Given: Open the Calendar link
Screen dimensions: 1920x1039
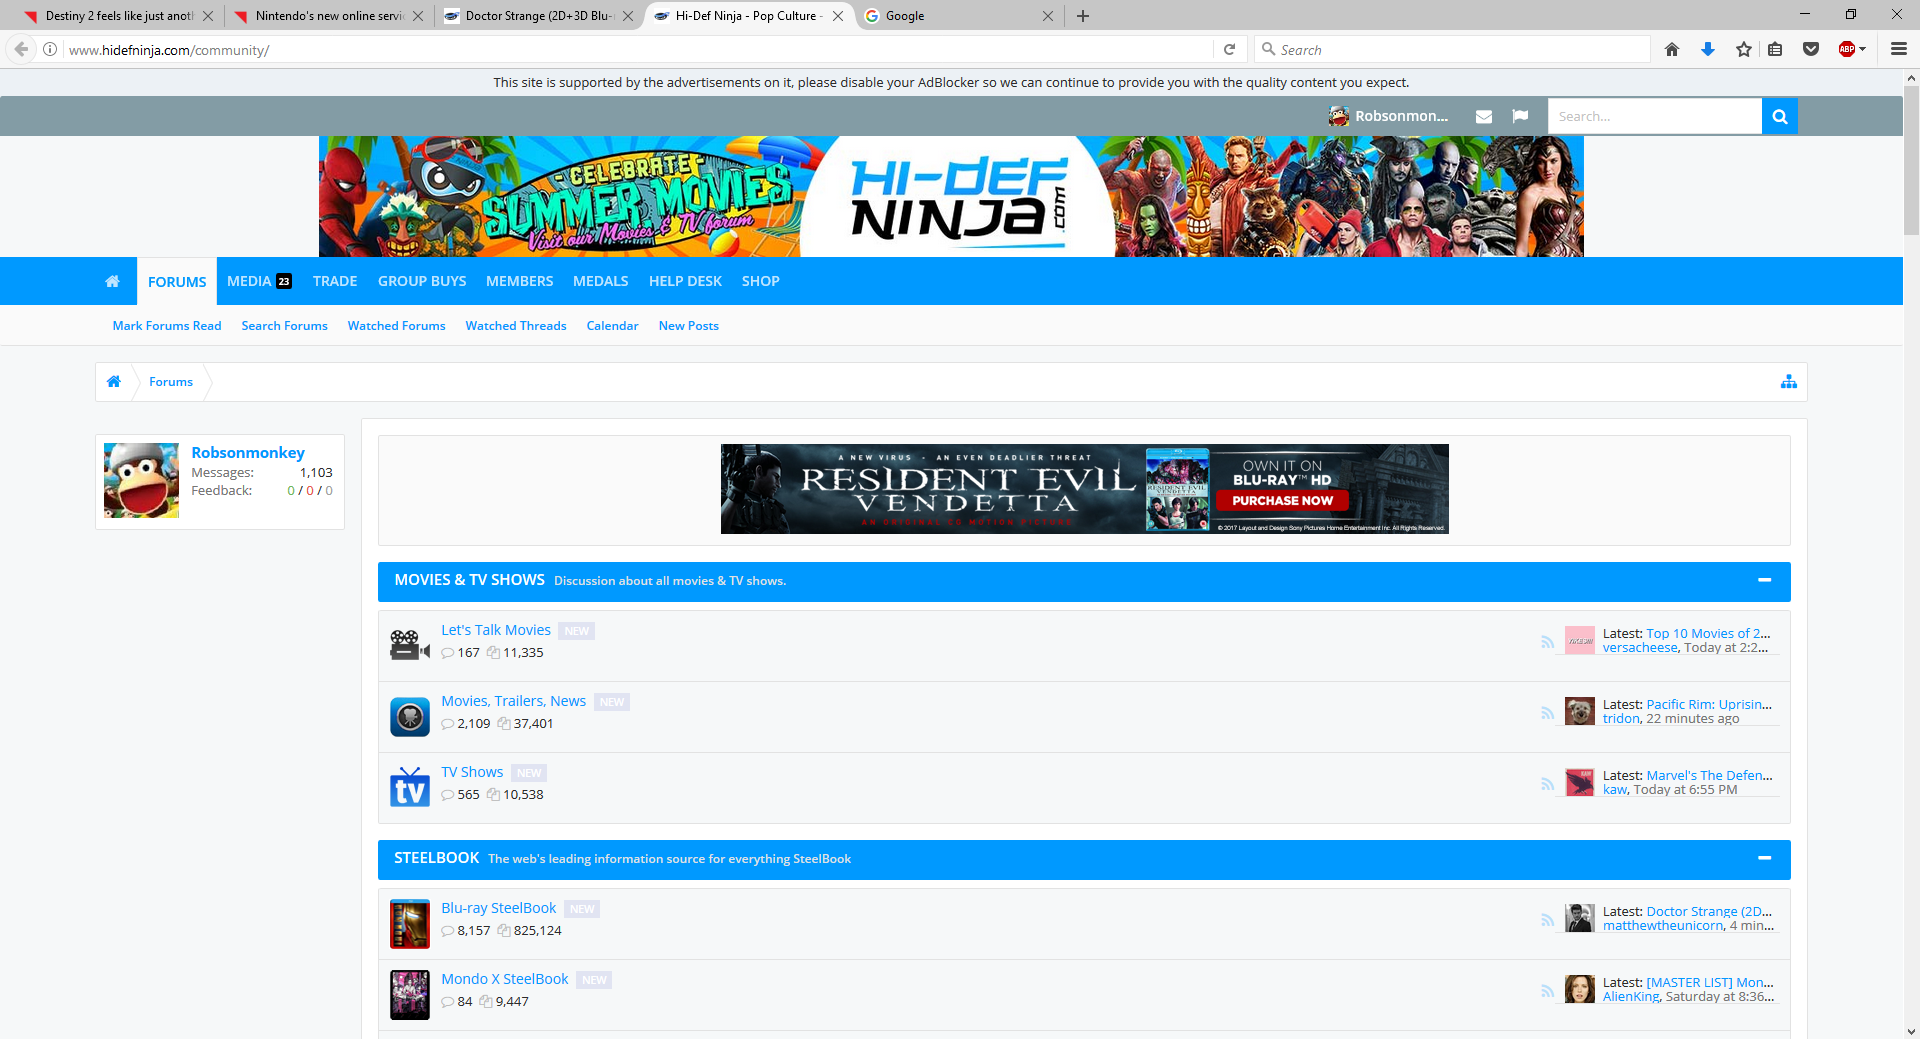Looking at the screenshot, I should [613, 326].
